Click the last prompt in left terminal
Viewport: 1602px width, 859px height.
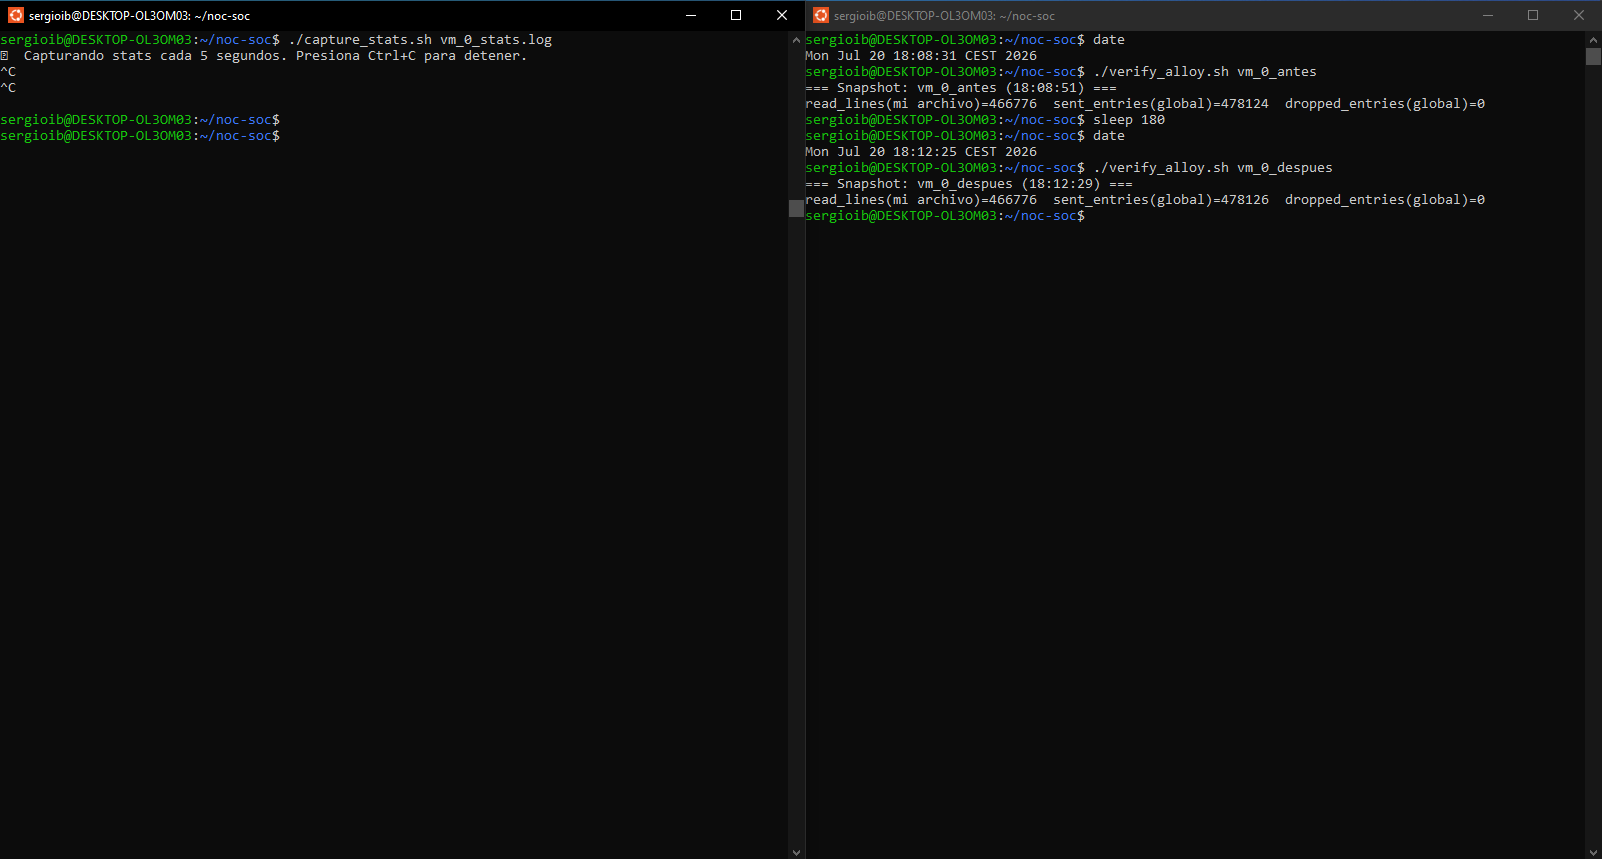140,136
